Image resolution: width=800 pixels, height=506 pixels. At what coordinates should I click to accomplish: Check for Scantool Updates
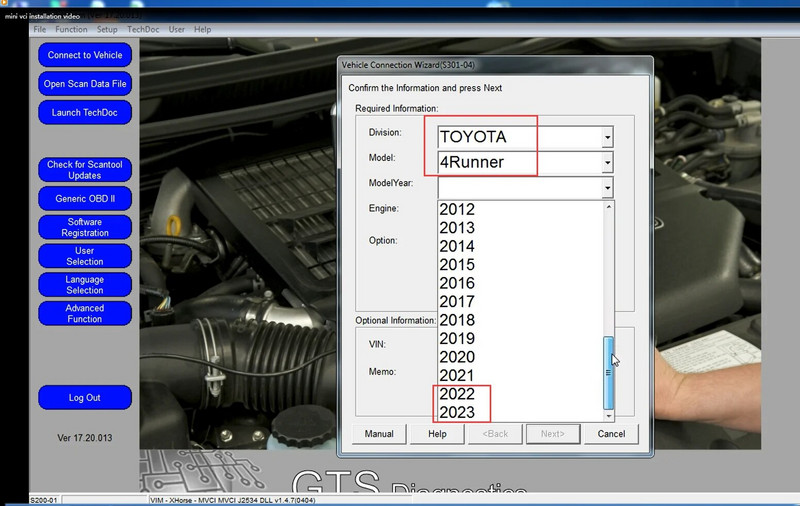tap(85, 170)
